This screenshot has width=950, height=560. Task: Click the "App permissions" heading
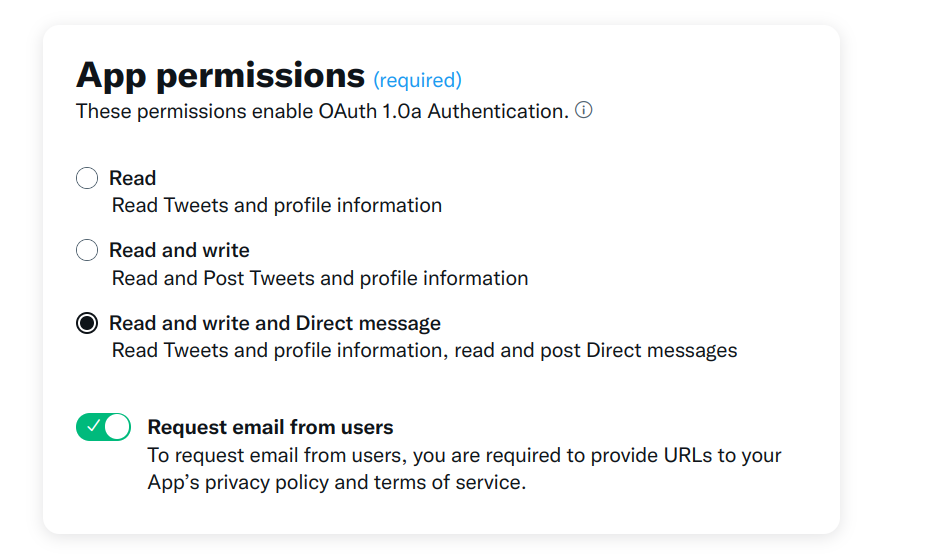point(220,75)
